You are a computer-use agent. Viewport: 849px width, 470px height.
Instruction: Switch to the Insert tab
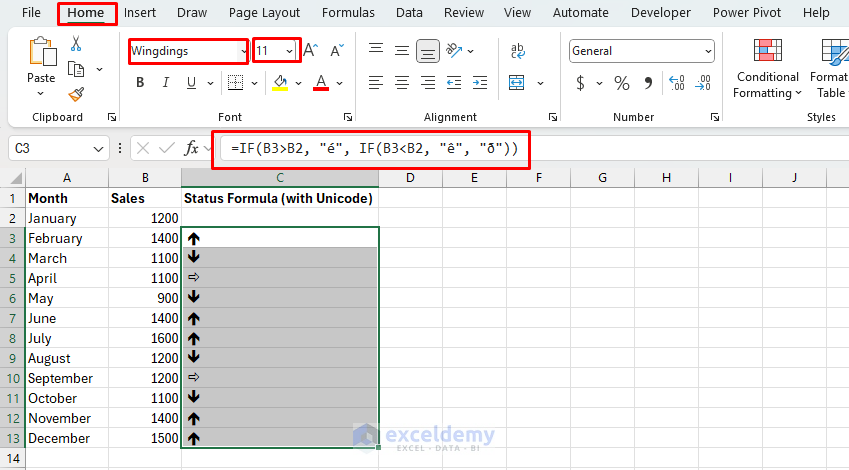(x=140, y=12)
